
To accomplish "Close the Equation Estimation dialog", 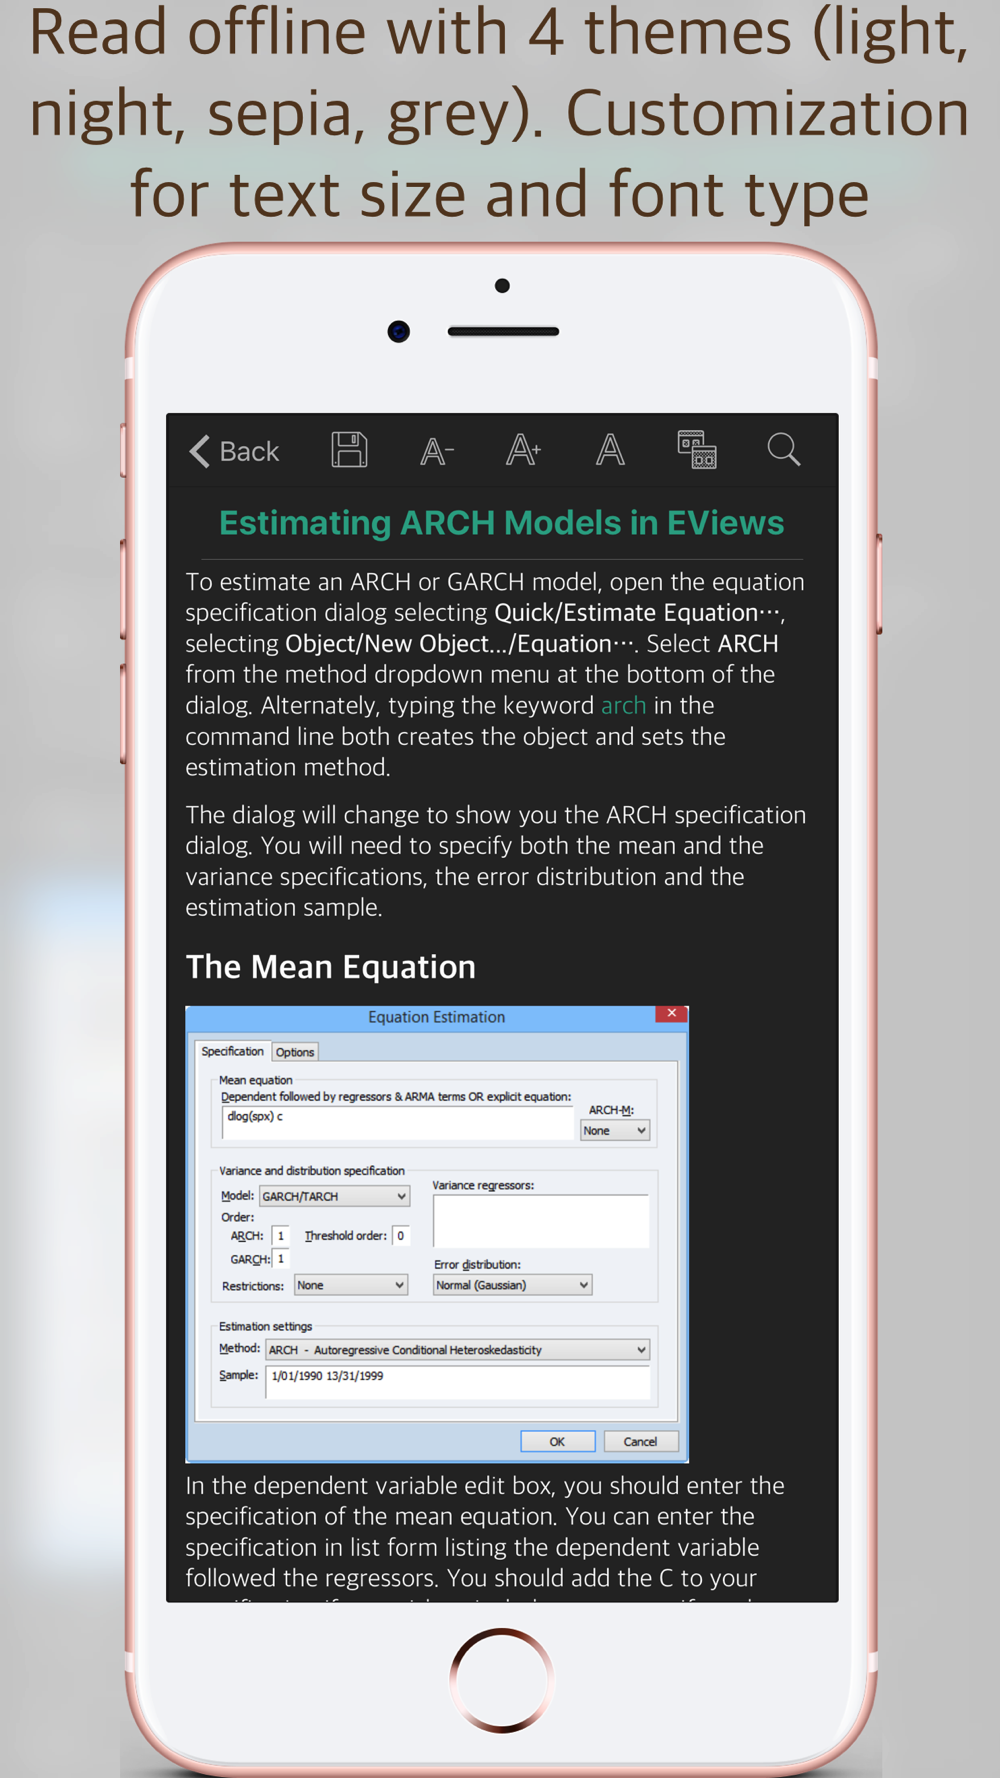I will [671, 1014].
